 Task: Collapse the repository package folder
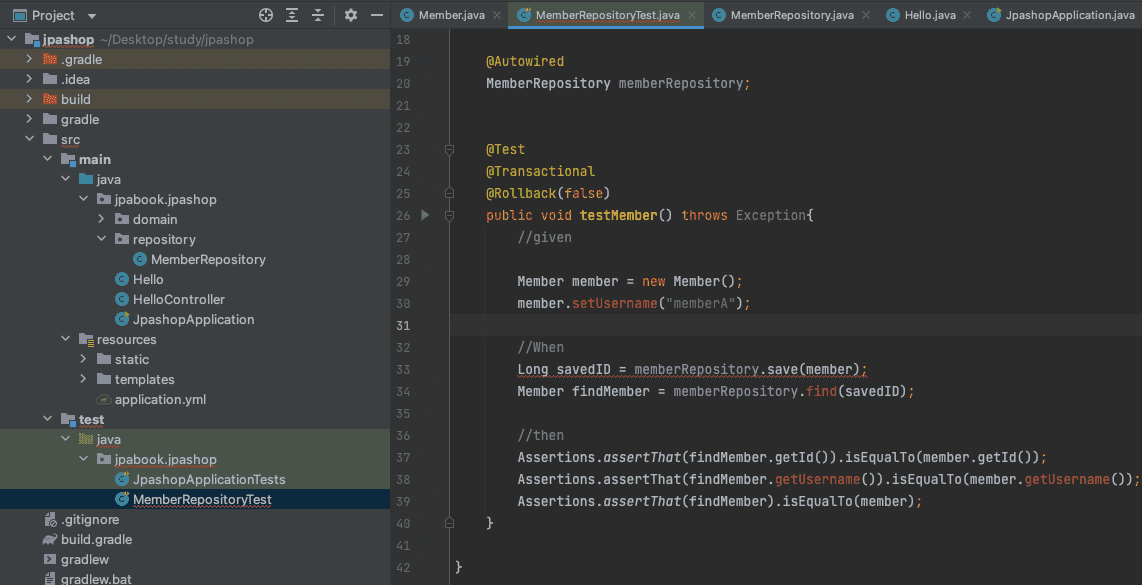point(102,239)
